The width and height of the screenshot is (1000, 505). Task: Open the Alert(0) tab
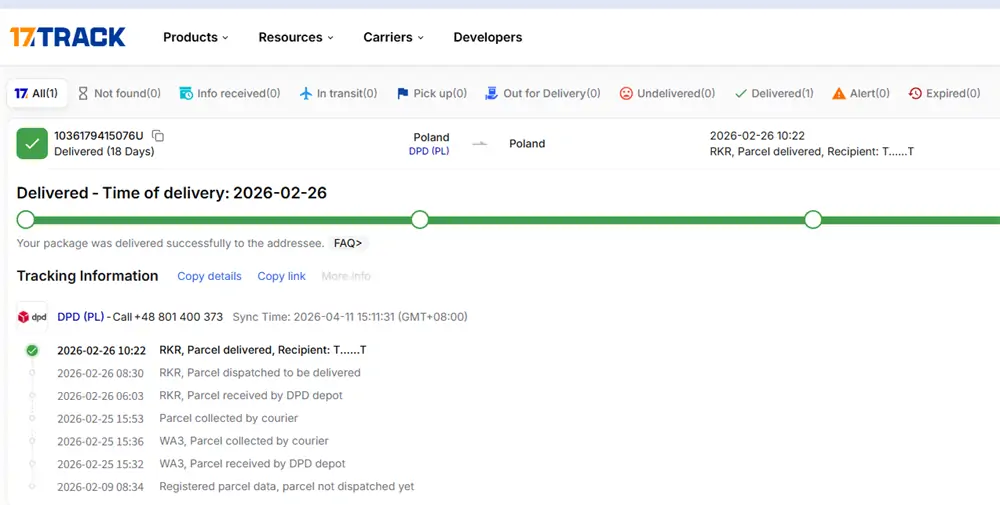click(861, 93)
